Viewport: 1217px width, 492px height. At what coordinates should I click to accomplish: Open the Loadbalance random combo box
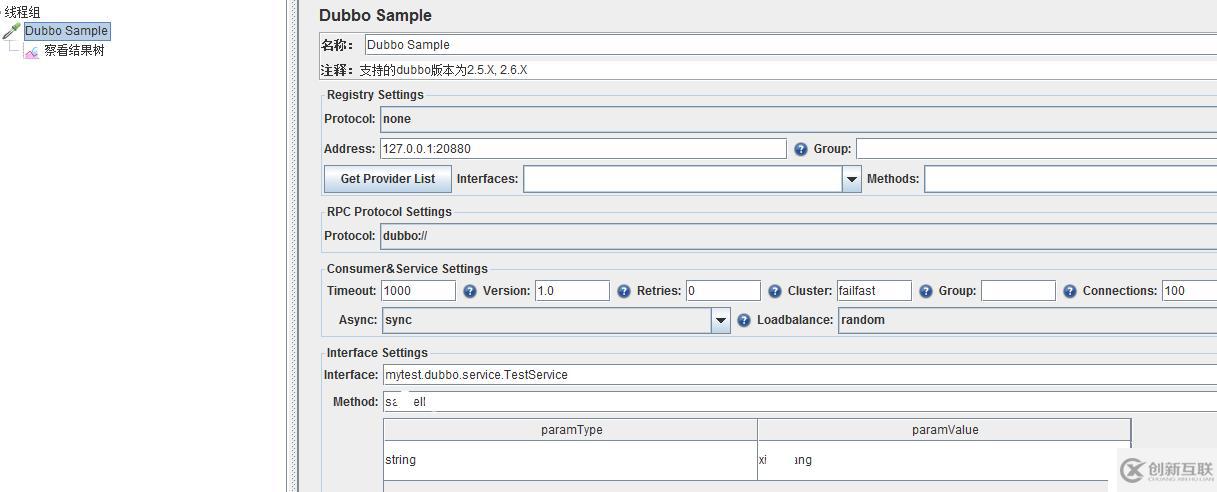point(1027,320)
